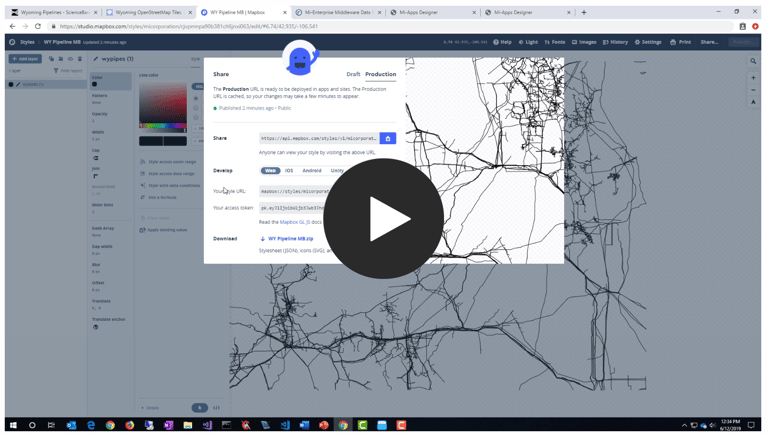767x436 pixels.
Task: Delete layer using the trash icon
Action: pos(79,59)
